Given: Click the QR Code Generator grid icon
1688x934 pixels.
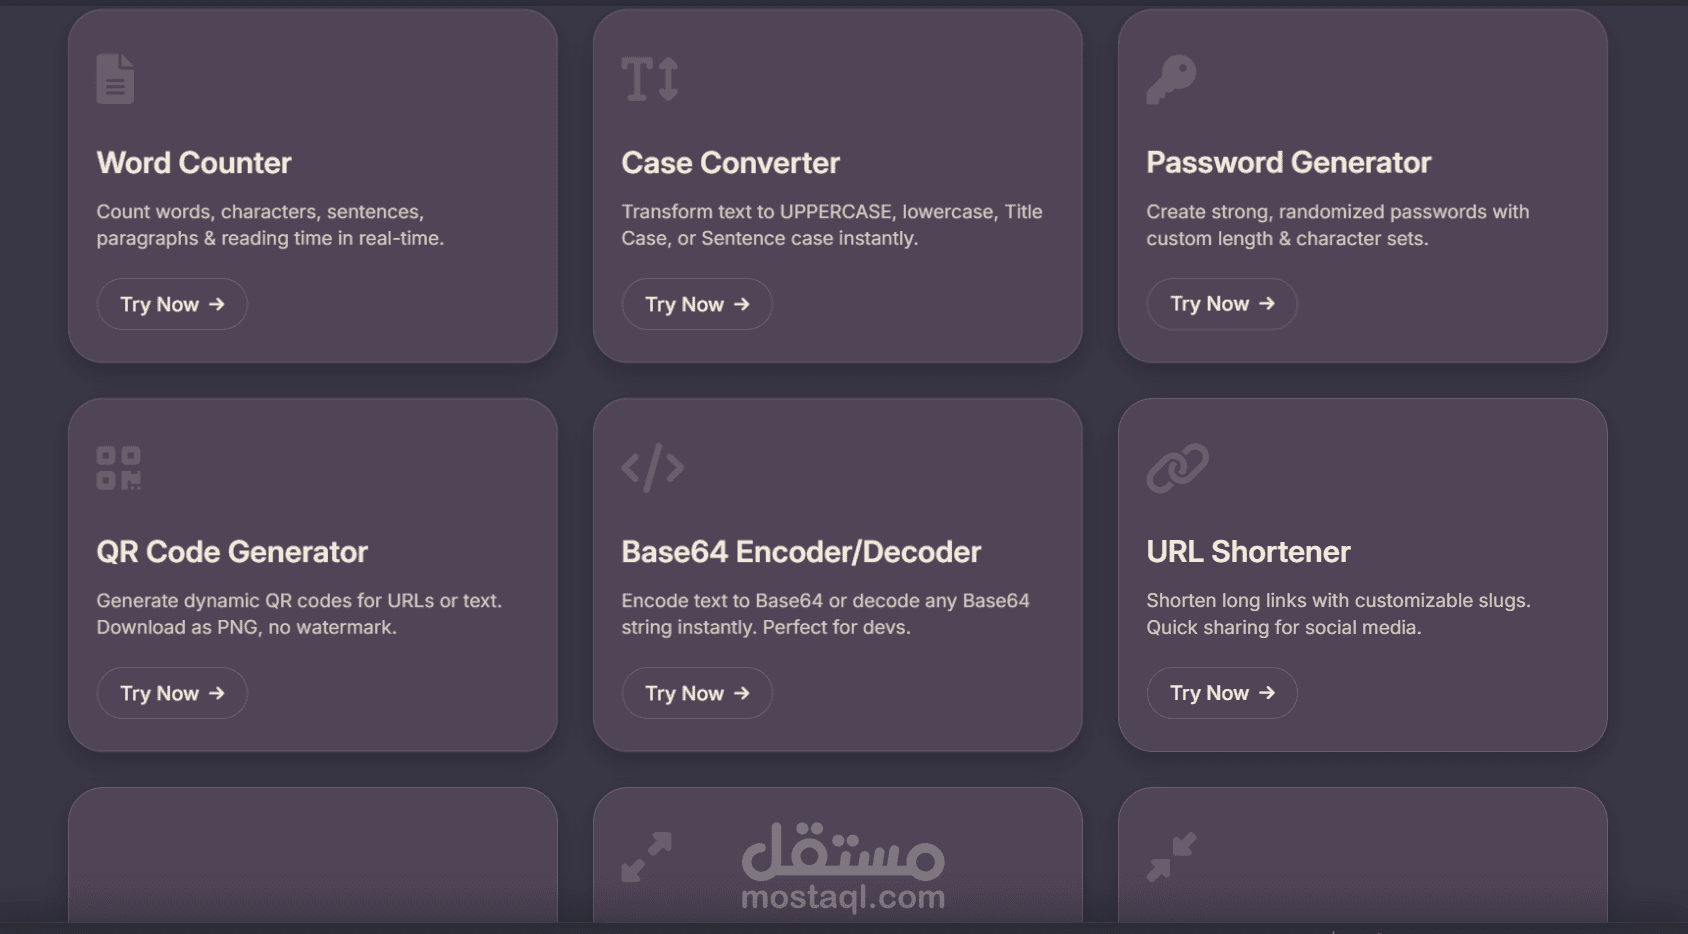Looking at the screenshot, I should (x=118, y=468).
